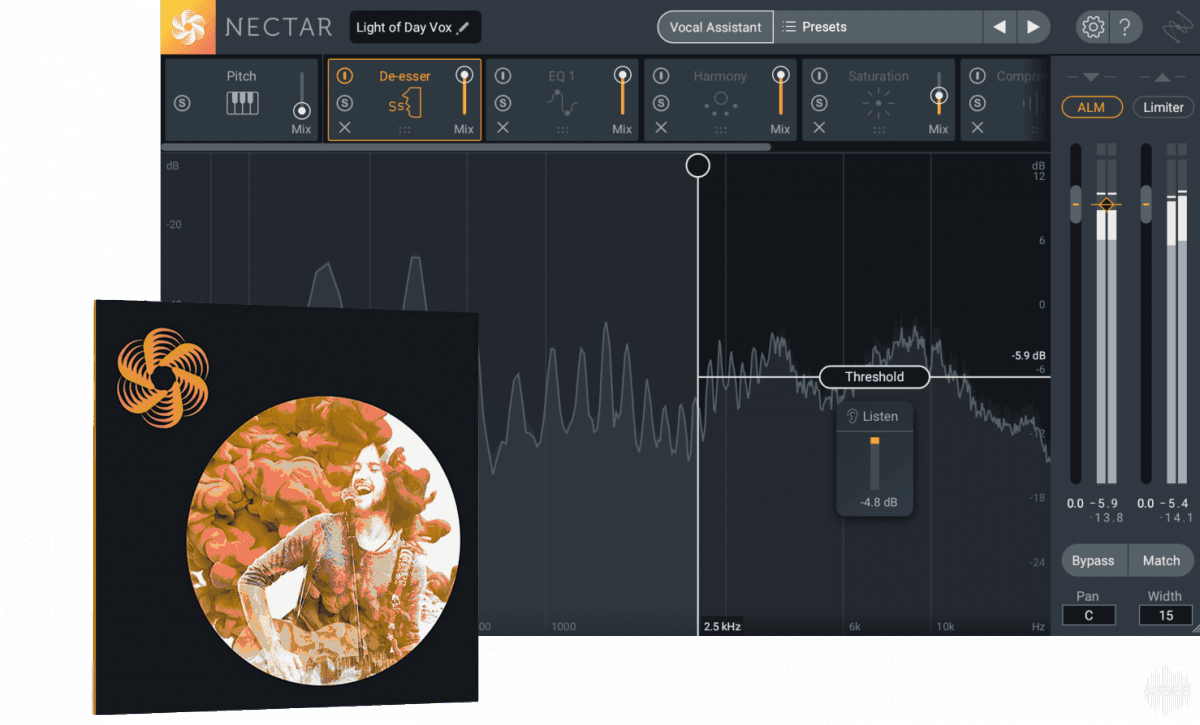The width and height of the screenshot is (1200, 725).
Task: Click the Saturation starburst icon
Action: tap(878, 102)
